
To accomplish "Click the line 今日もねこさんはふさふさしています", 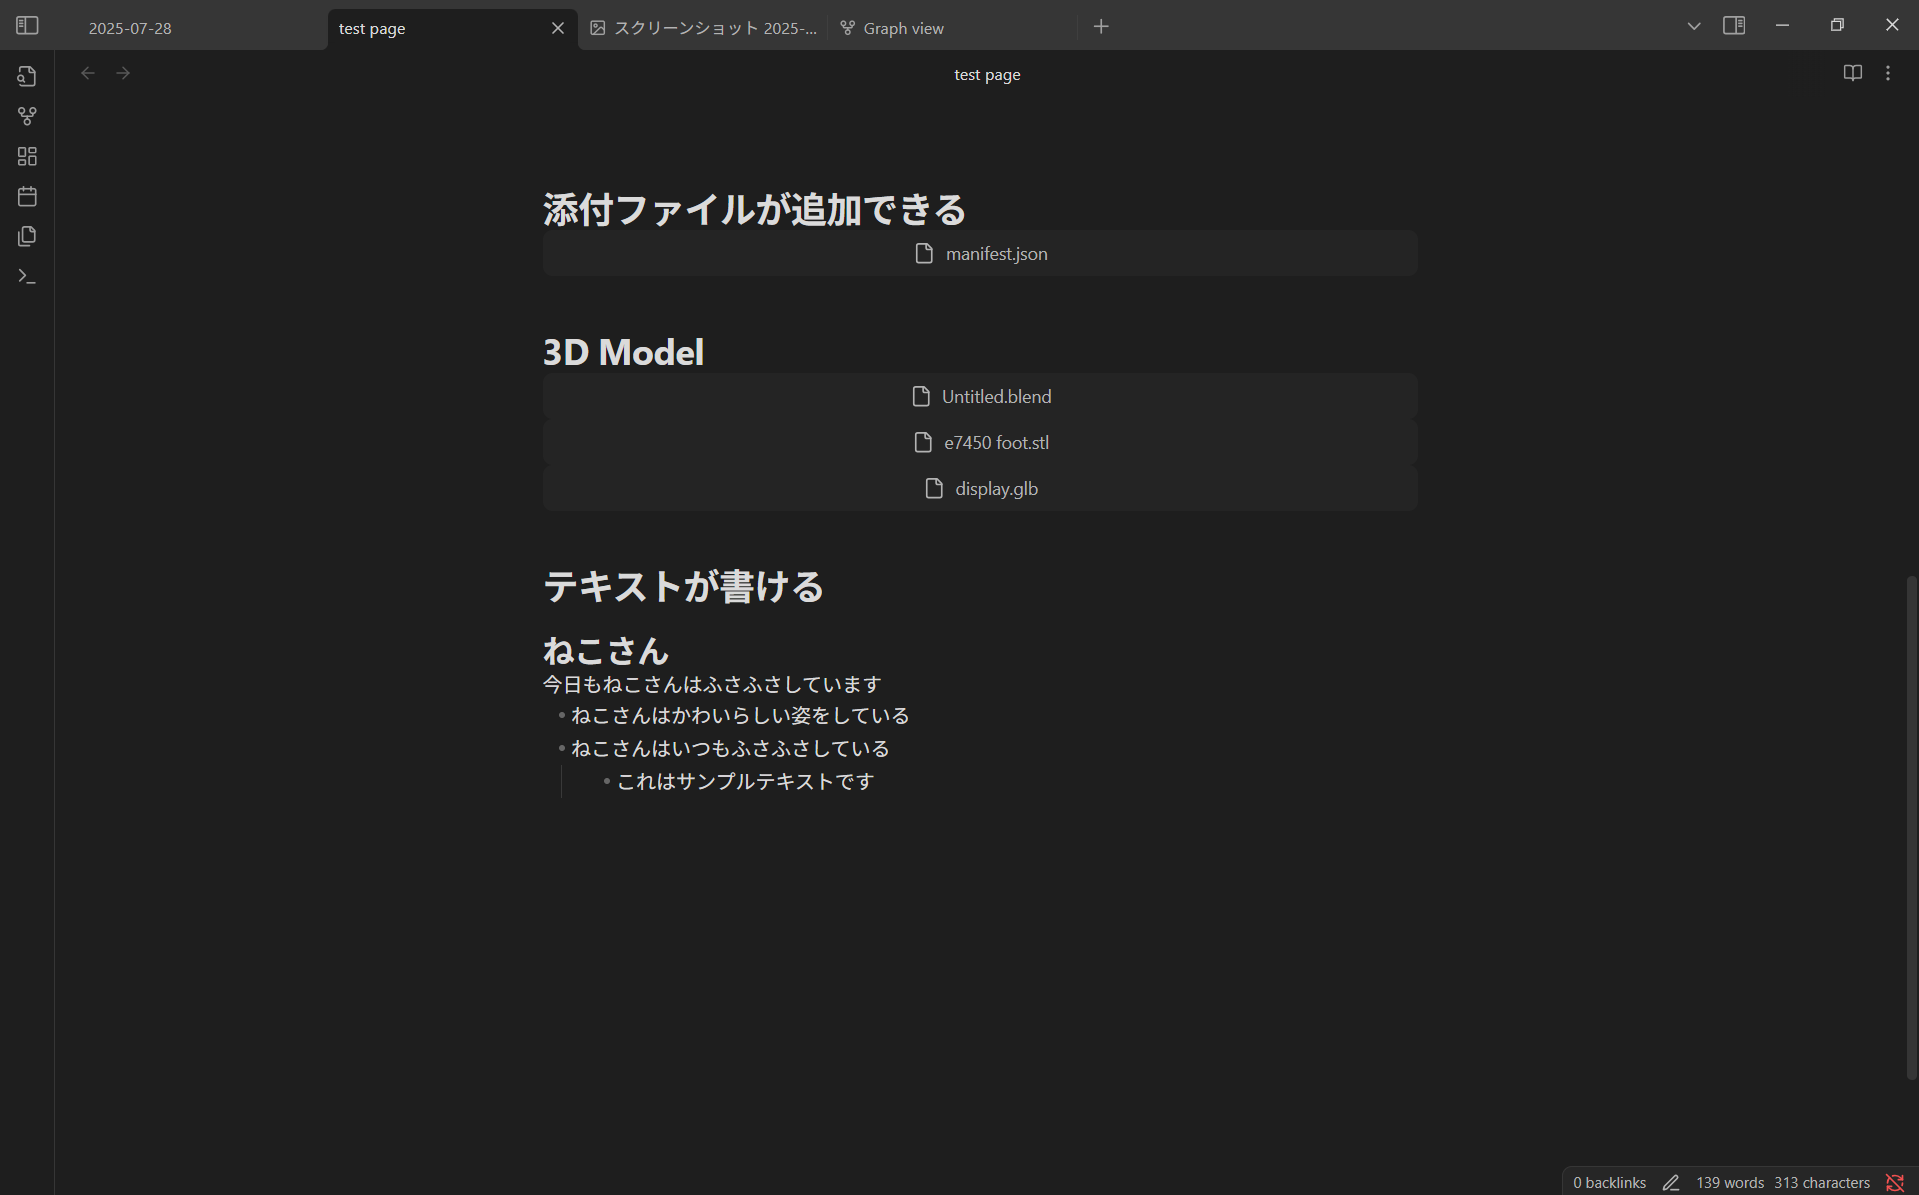I will tap(712, 684).
